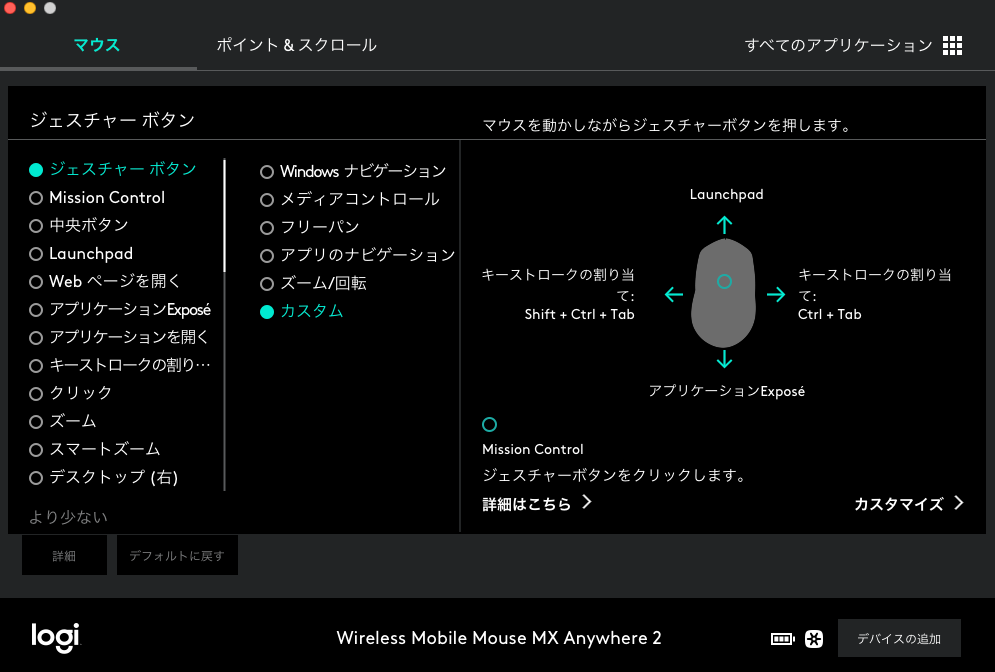
Task: Click the アプリケーションExposé label below the mouse
Action: [727, 391]
